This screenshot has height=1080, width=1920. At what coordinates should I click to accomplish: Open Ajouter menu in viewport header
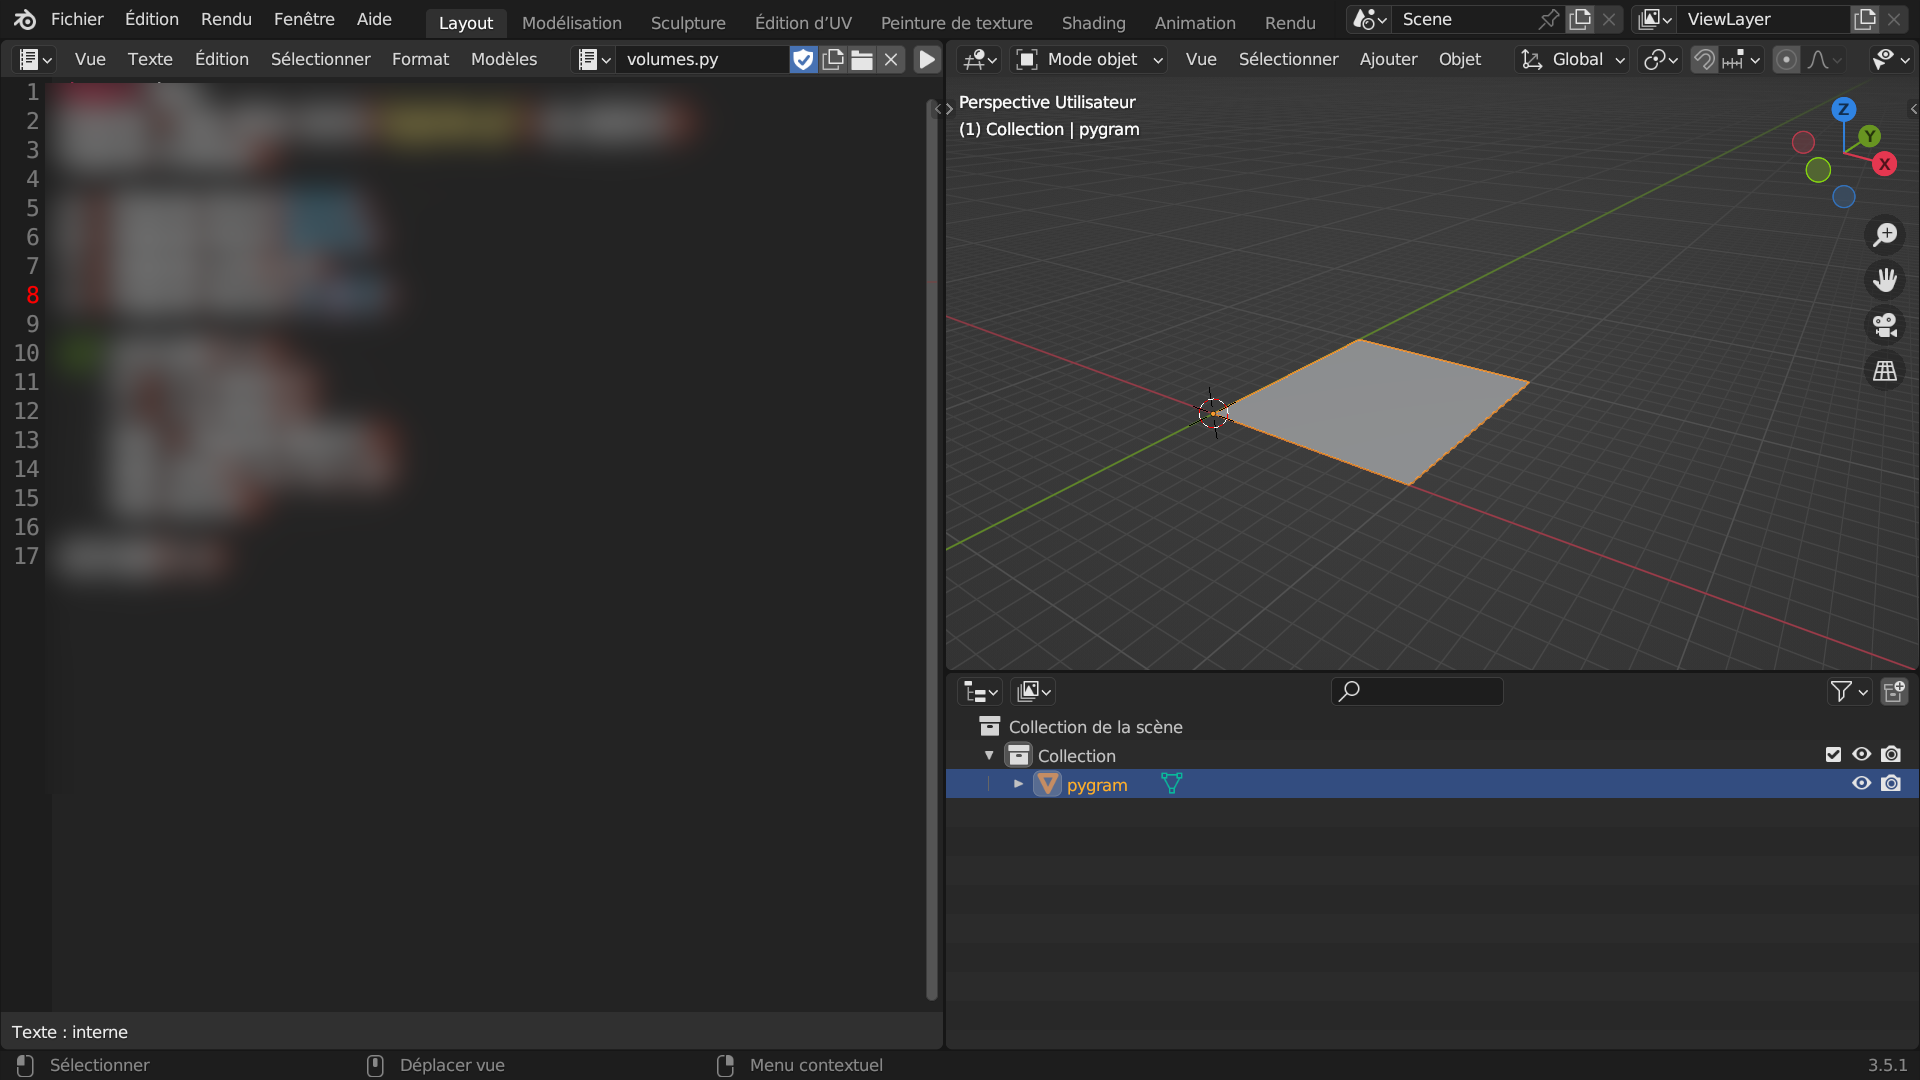1388,60
